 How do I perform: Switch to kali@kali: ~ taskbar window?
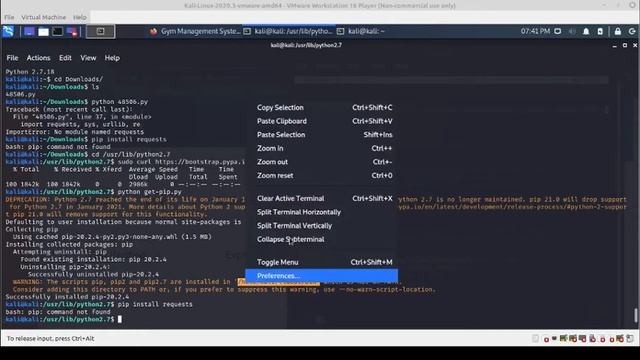[362, 31]
